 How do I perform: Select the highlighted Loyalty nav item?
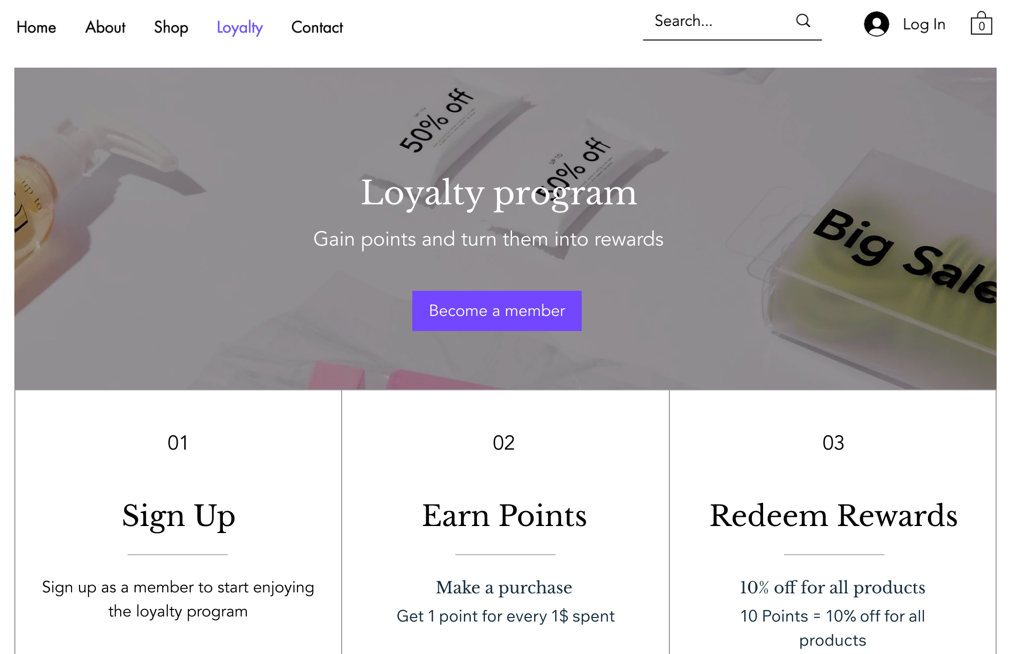(239, 27)
